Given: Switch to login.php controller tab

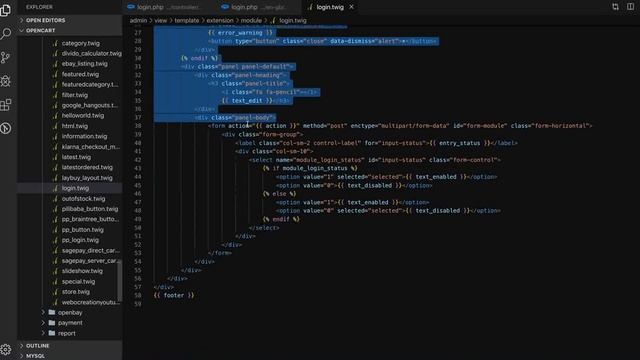Looking at the screenshot, I should tap(164, 7).
